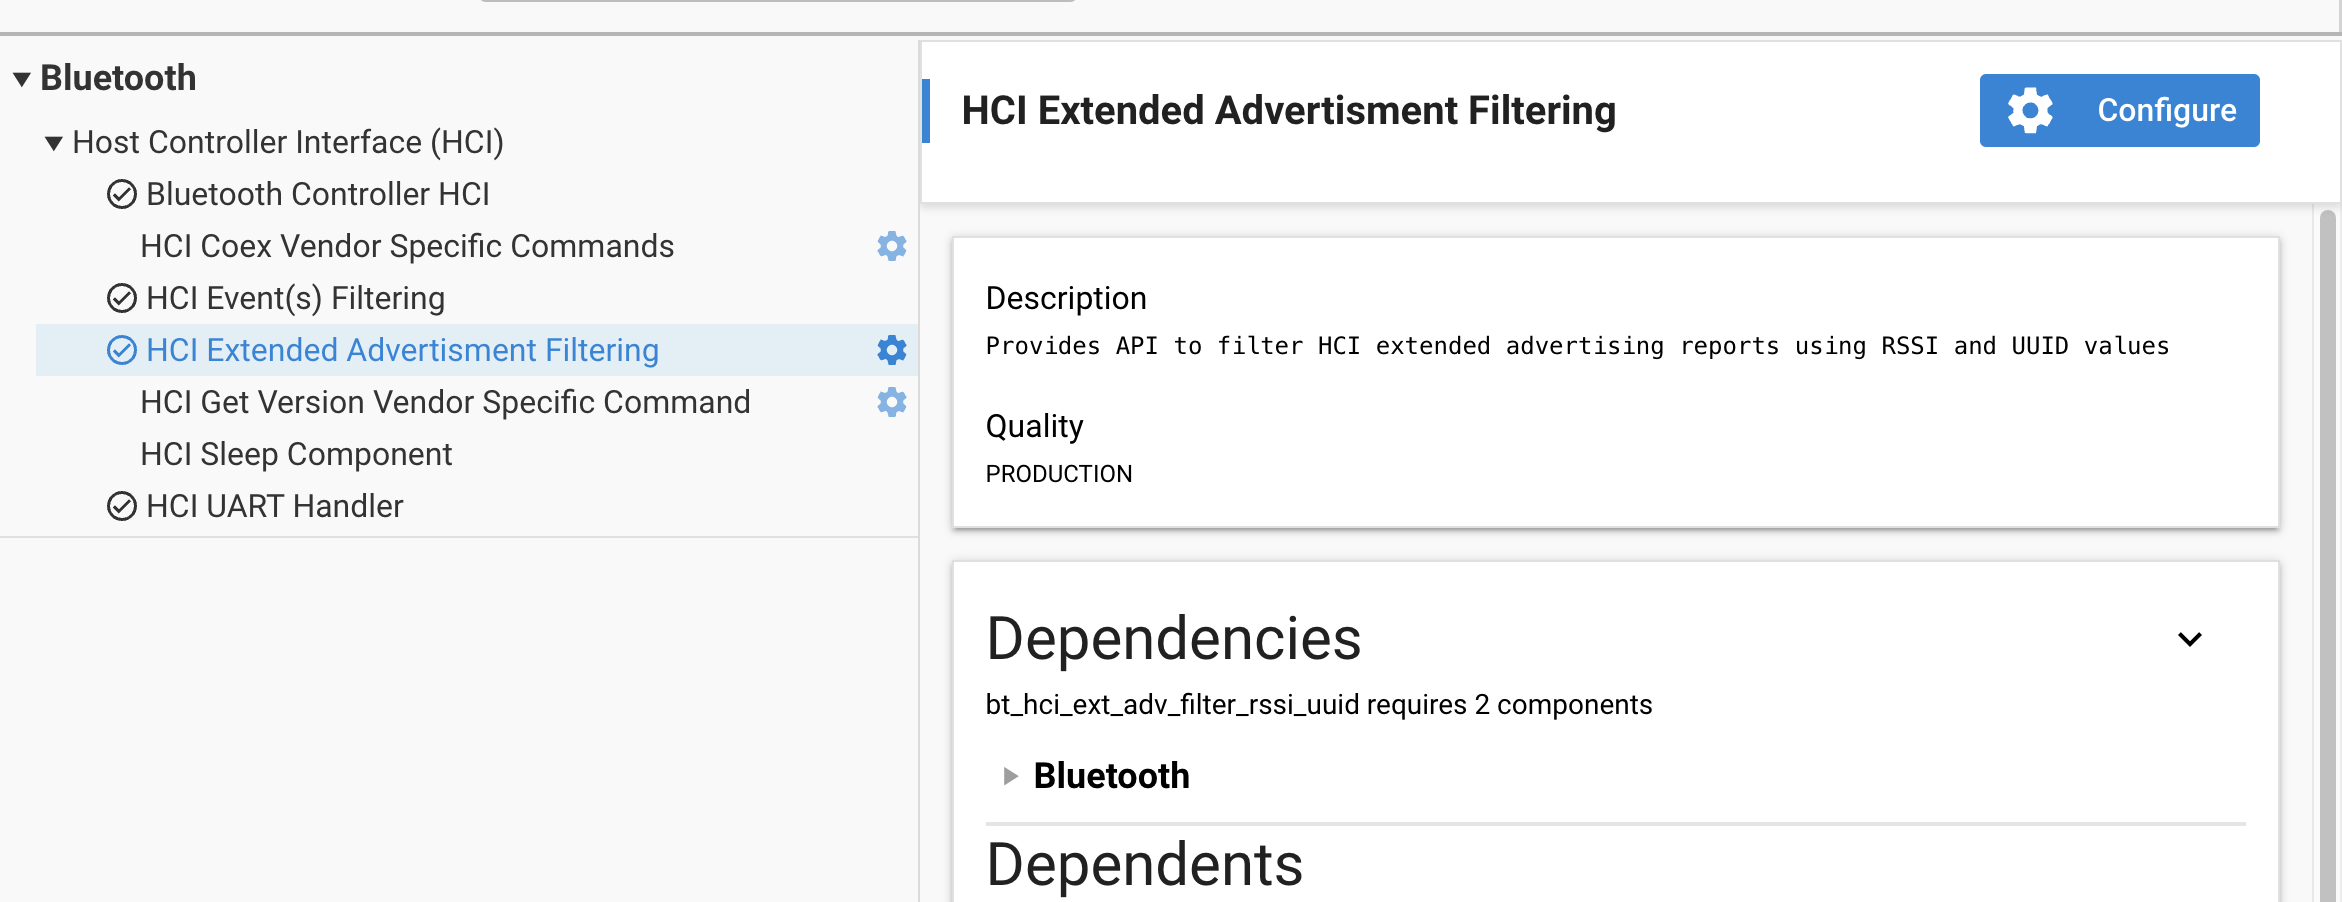Select HCI Sleep Component in the tree
The width and height of the screenshot is (2342, 902).
pyautogui.click(x=297, y=454)
